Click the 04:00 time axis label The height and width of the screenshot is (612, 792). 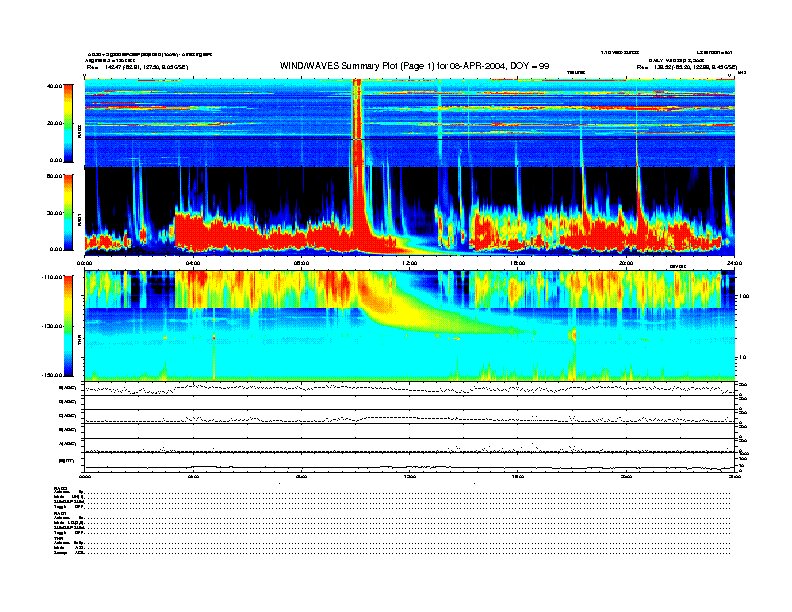click(193, 264)
